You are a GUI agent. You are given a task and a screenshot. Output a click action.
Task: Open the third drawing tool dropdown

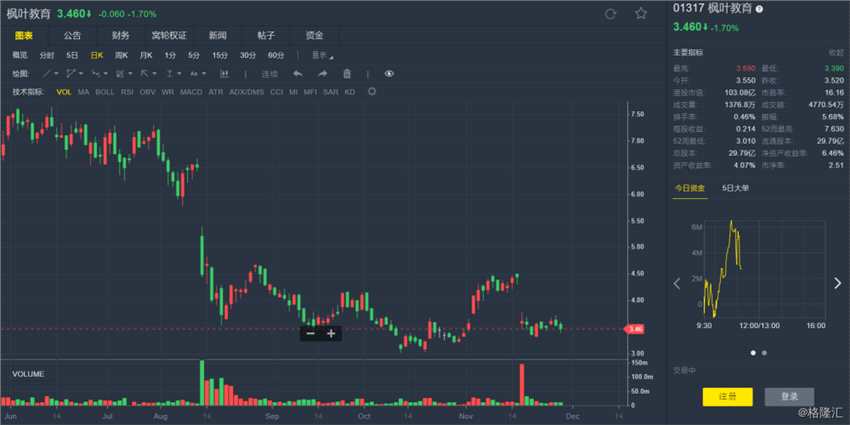[x=105, y=74]
